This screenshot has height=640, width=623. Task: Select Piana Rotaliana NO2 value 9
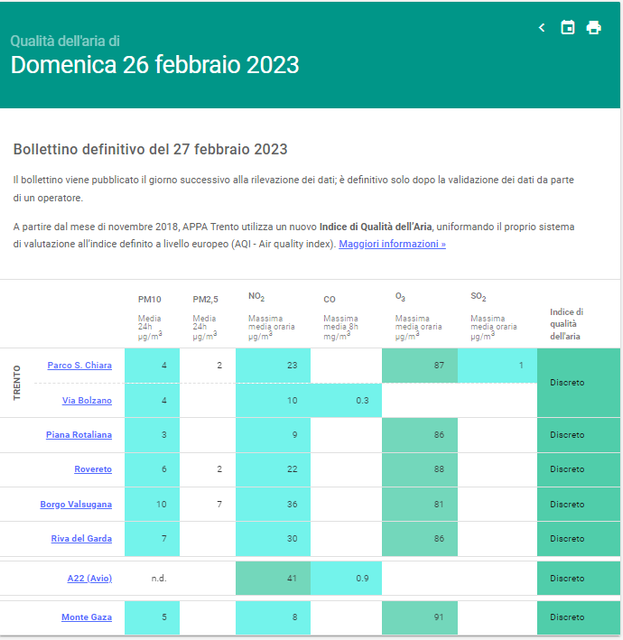(273, 435)
